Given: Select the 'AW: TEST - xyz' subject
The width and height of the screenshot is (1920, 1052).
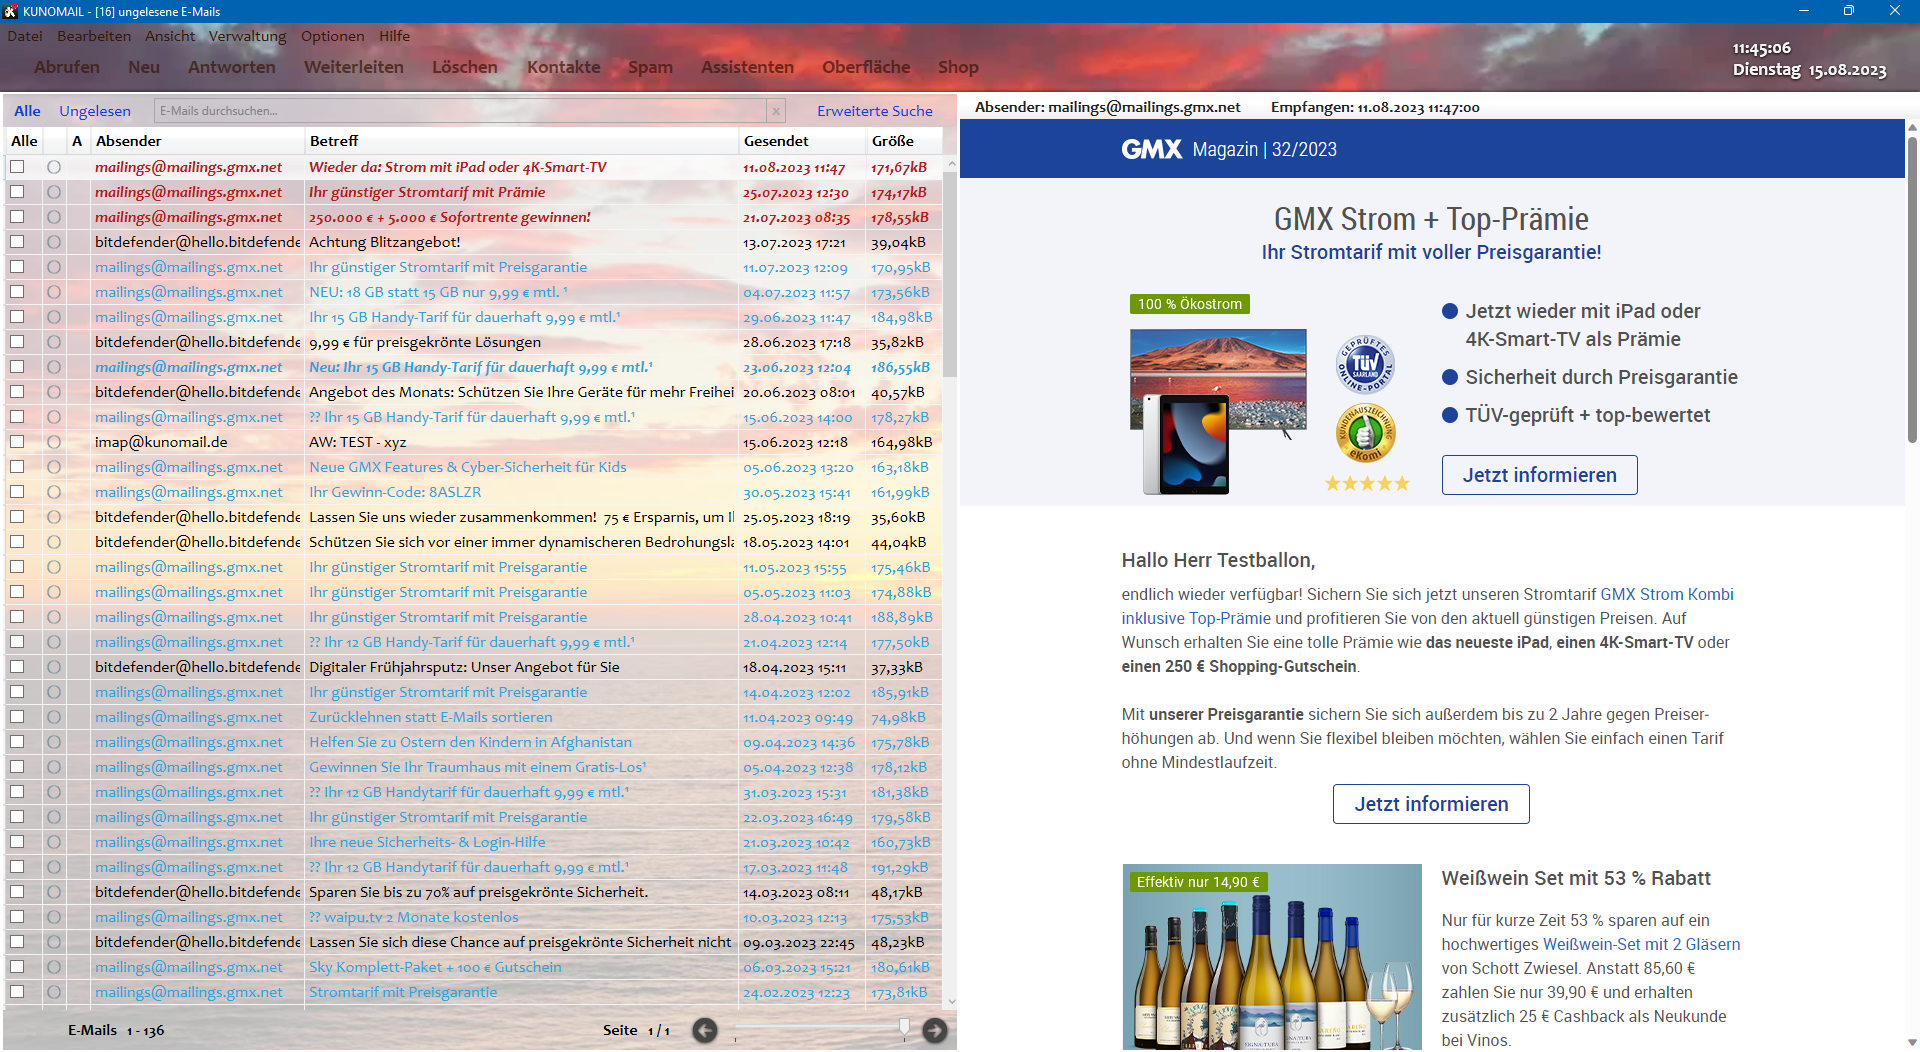Looking at the screenshot, I should pyautogui.click(x=357, y=442).
